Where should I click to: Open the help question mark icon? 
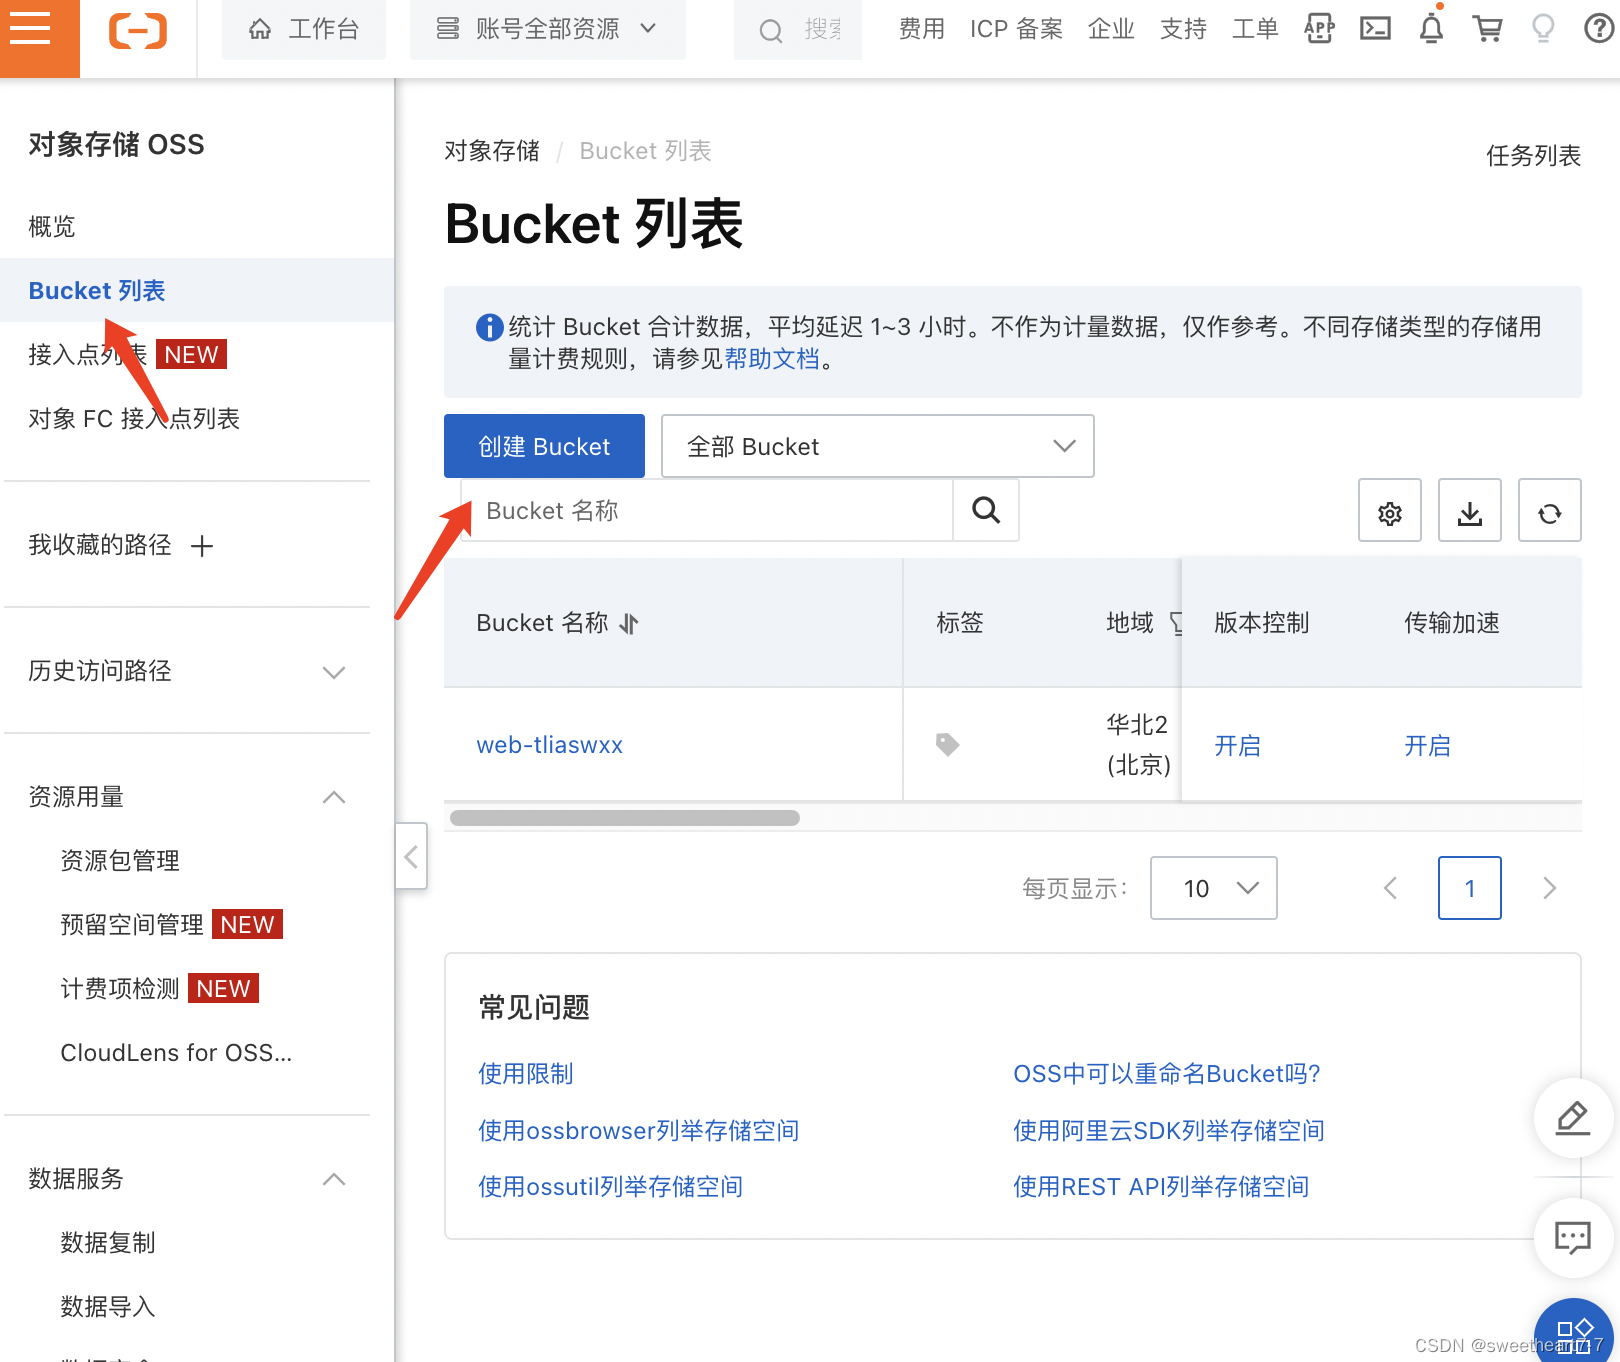coord(1599,29)
